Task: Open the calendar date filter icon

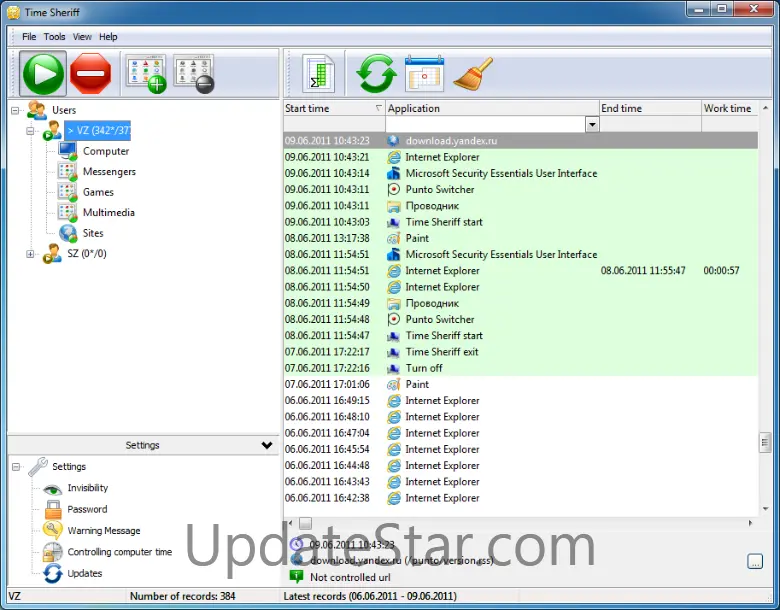Action: pos(424,74)
